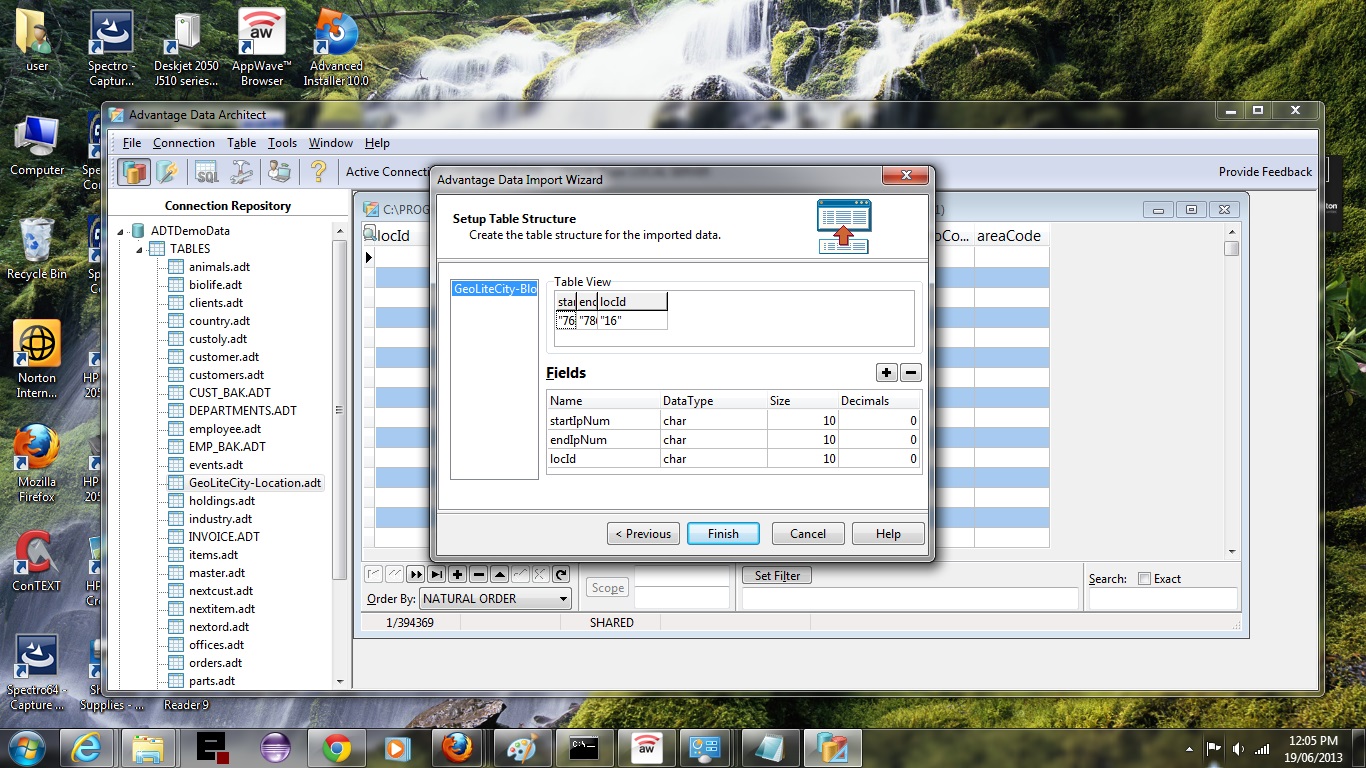Click the Search input field
This screenshot has height=768, width=1366.
point(1162,599)
